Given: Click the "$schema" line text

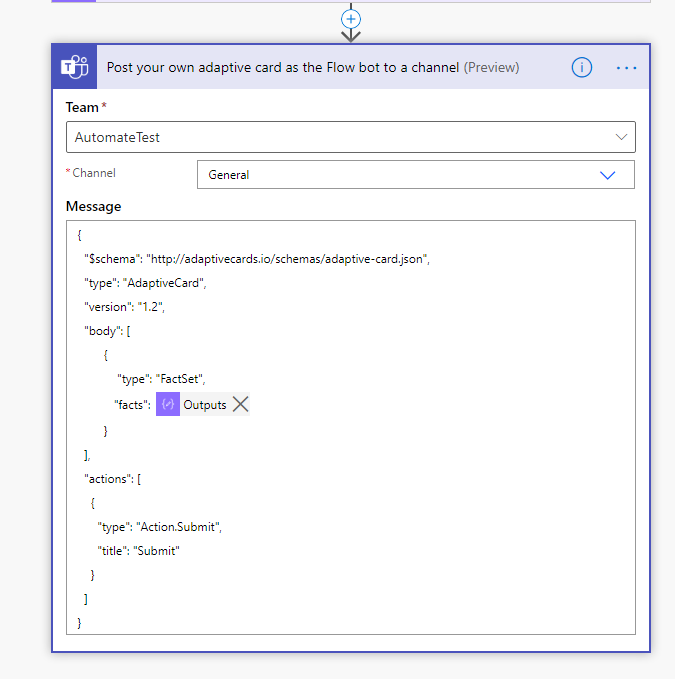Looking at the screenshot, I should (x=257, y=259).
